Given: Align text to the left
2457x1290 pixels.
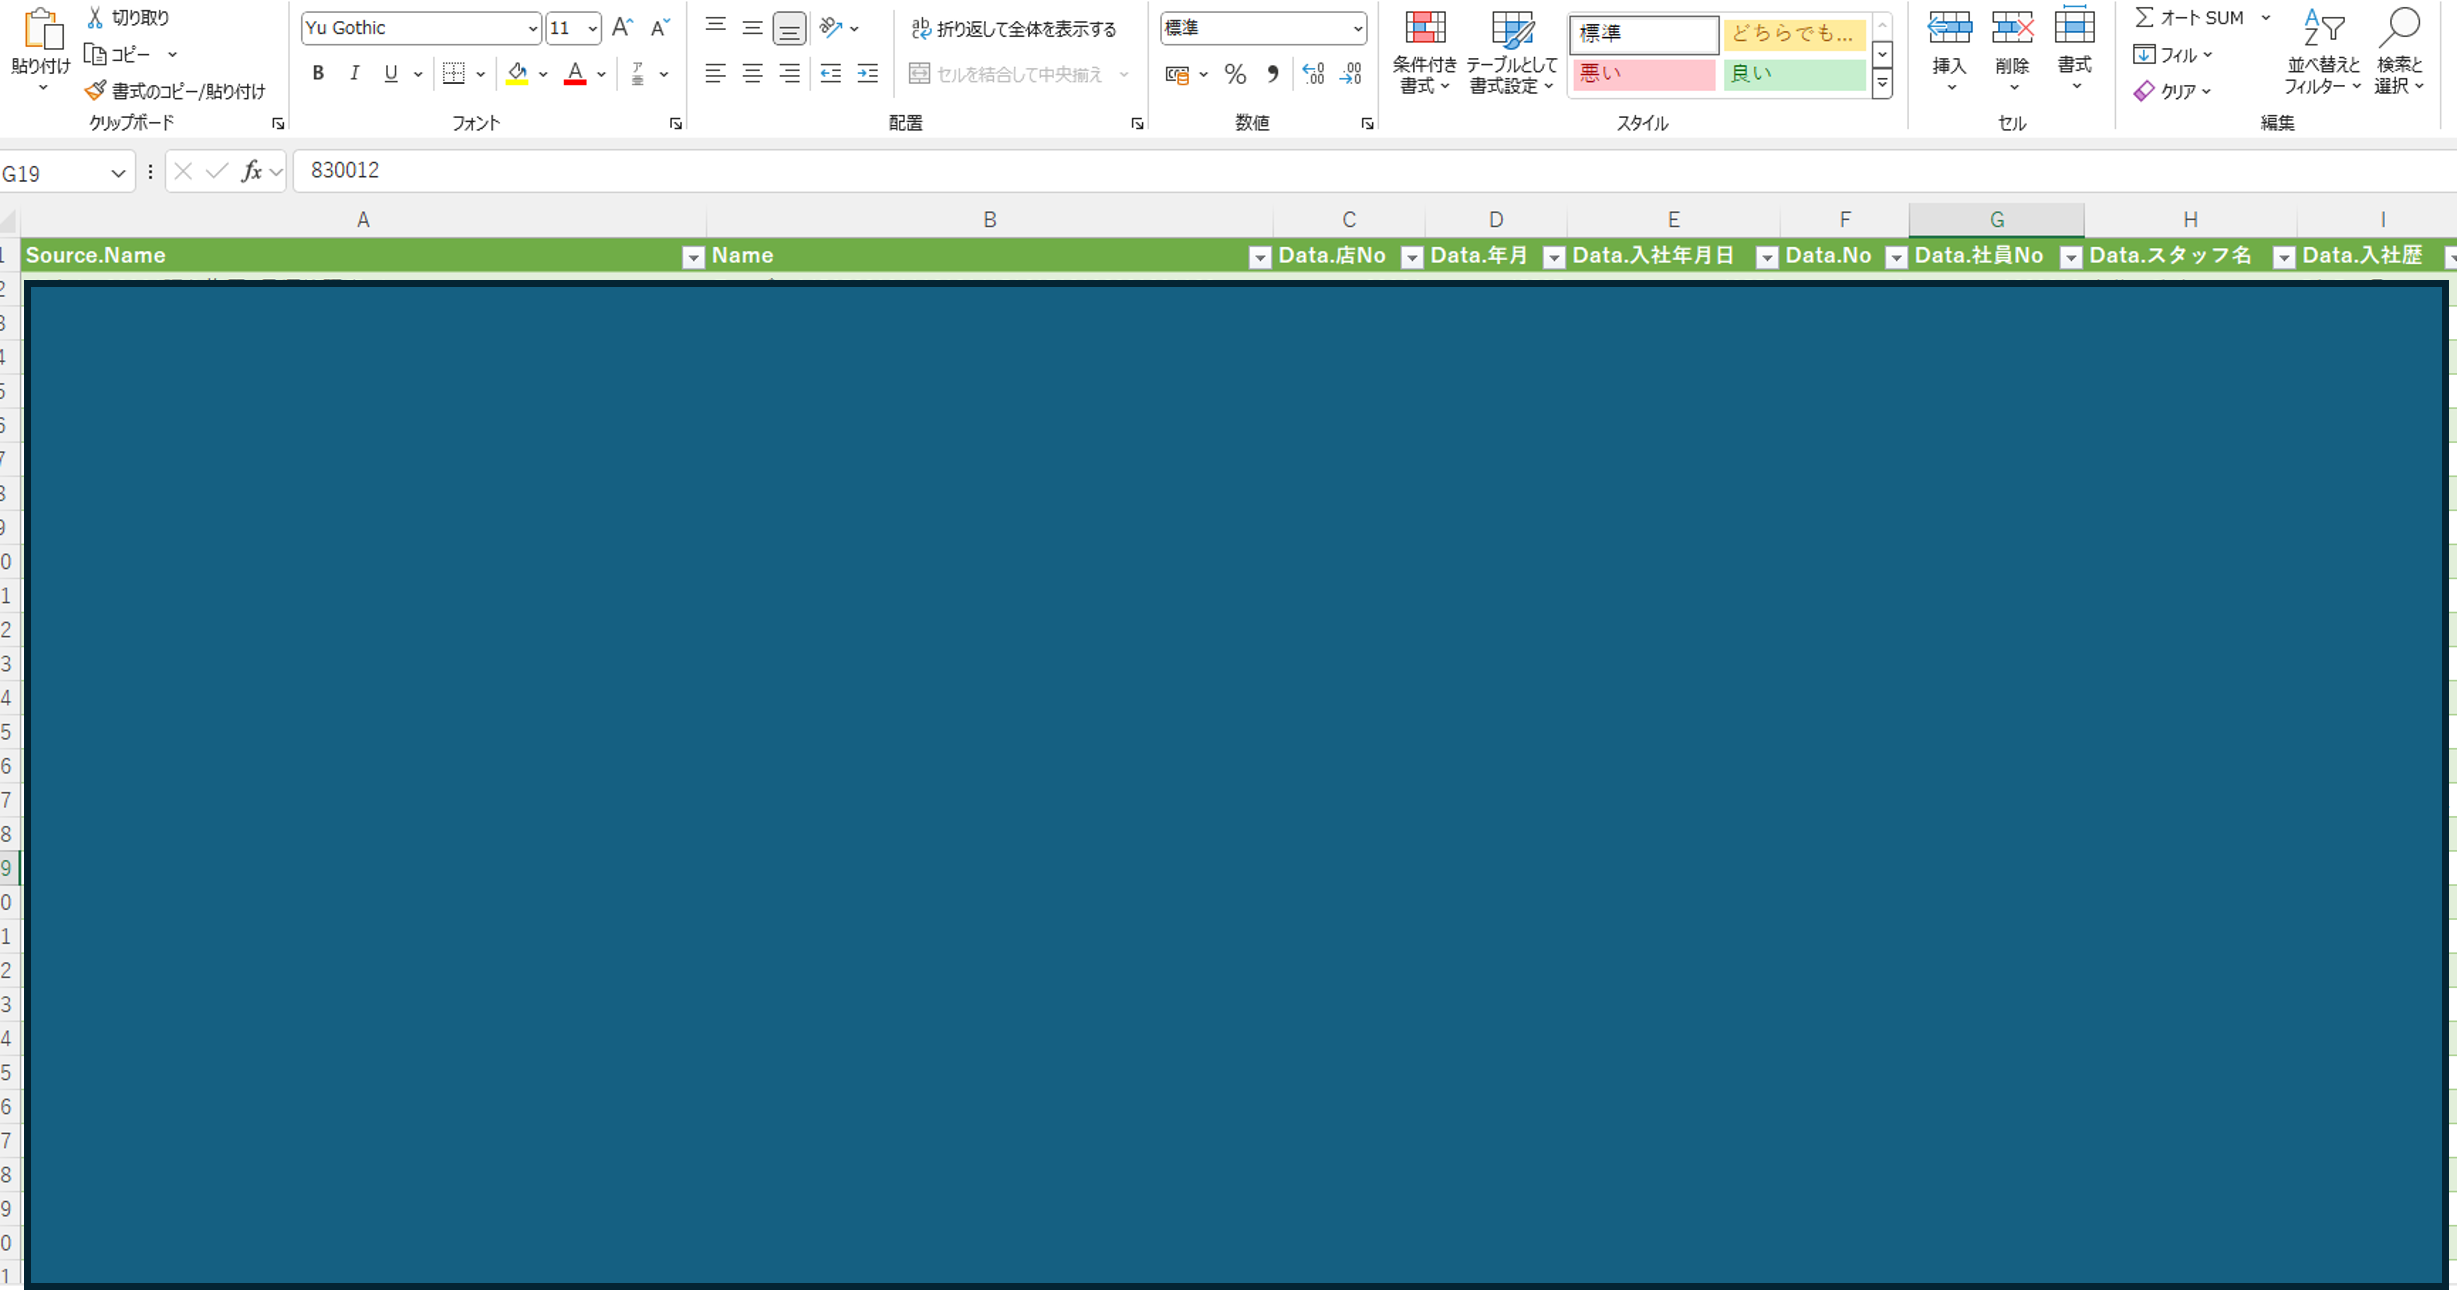Looking at the screenshot, I should coord(715,73).
